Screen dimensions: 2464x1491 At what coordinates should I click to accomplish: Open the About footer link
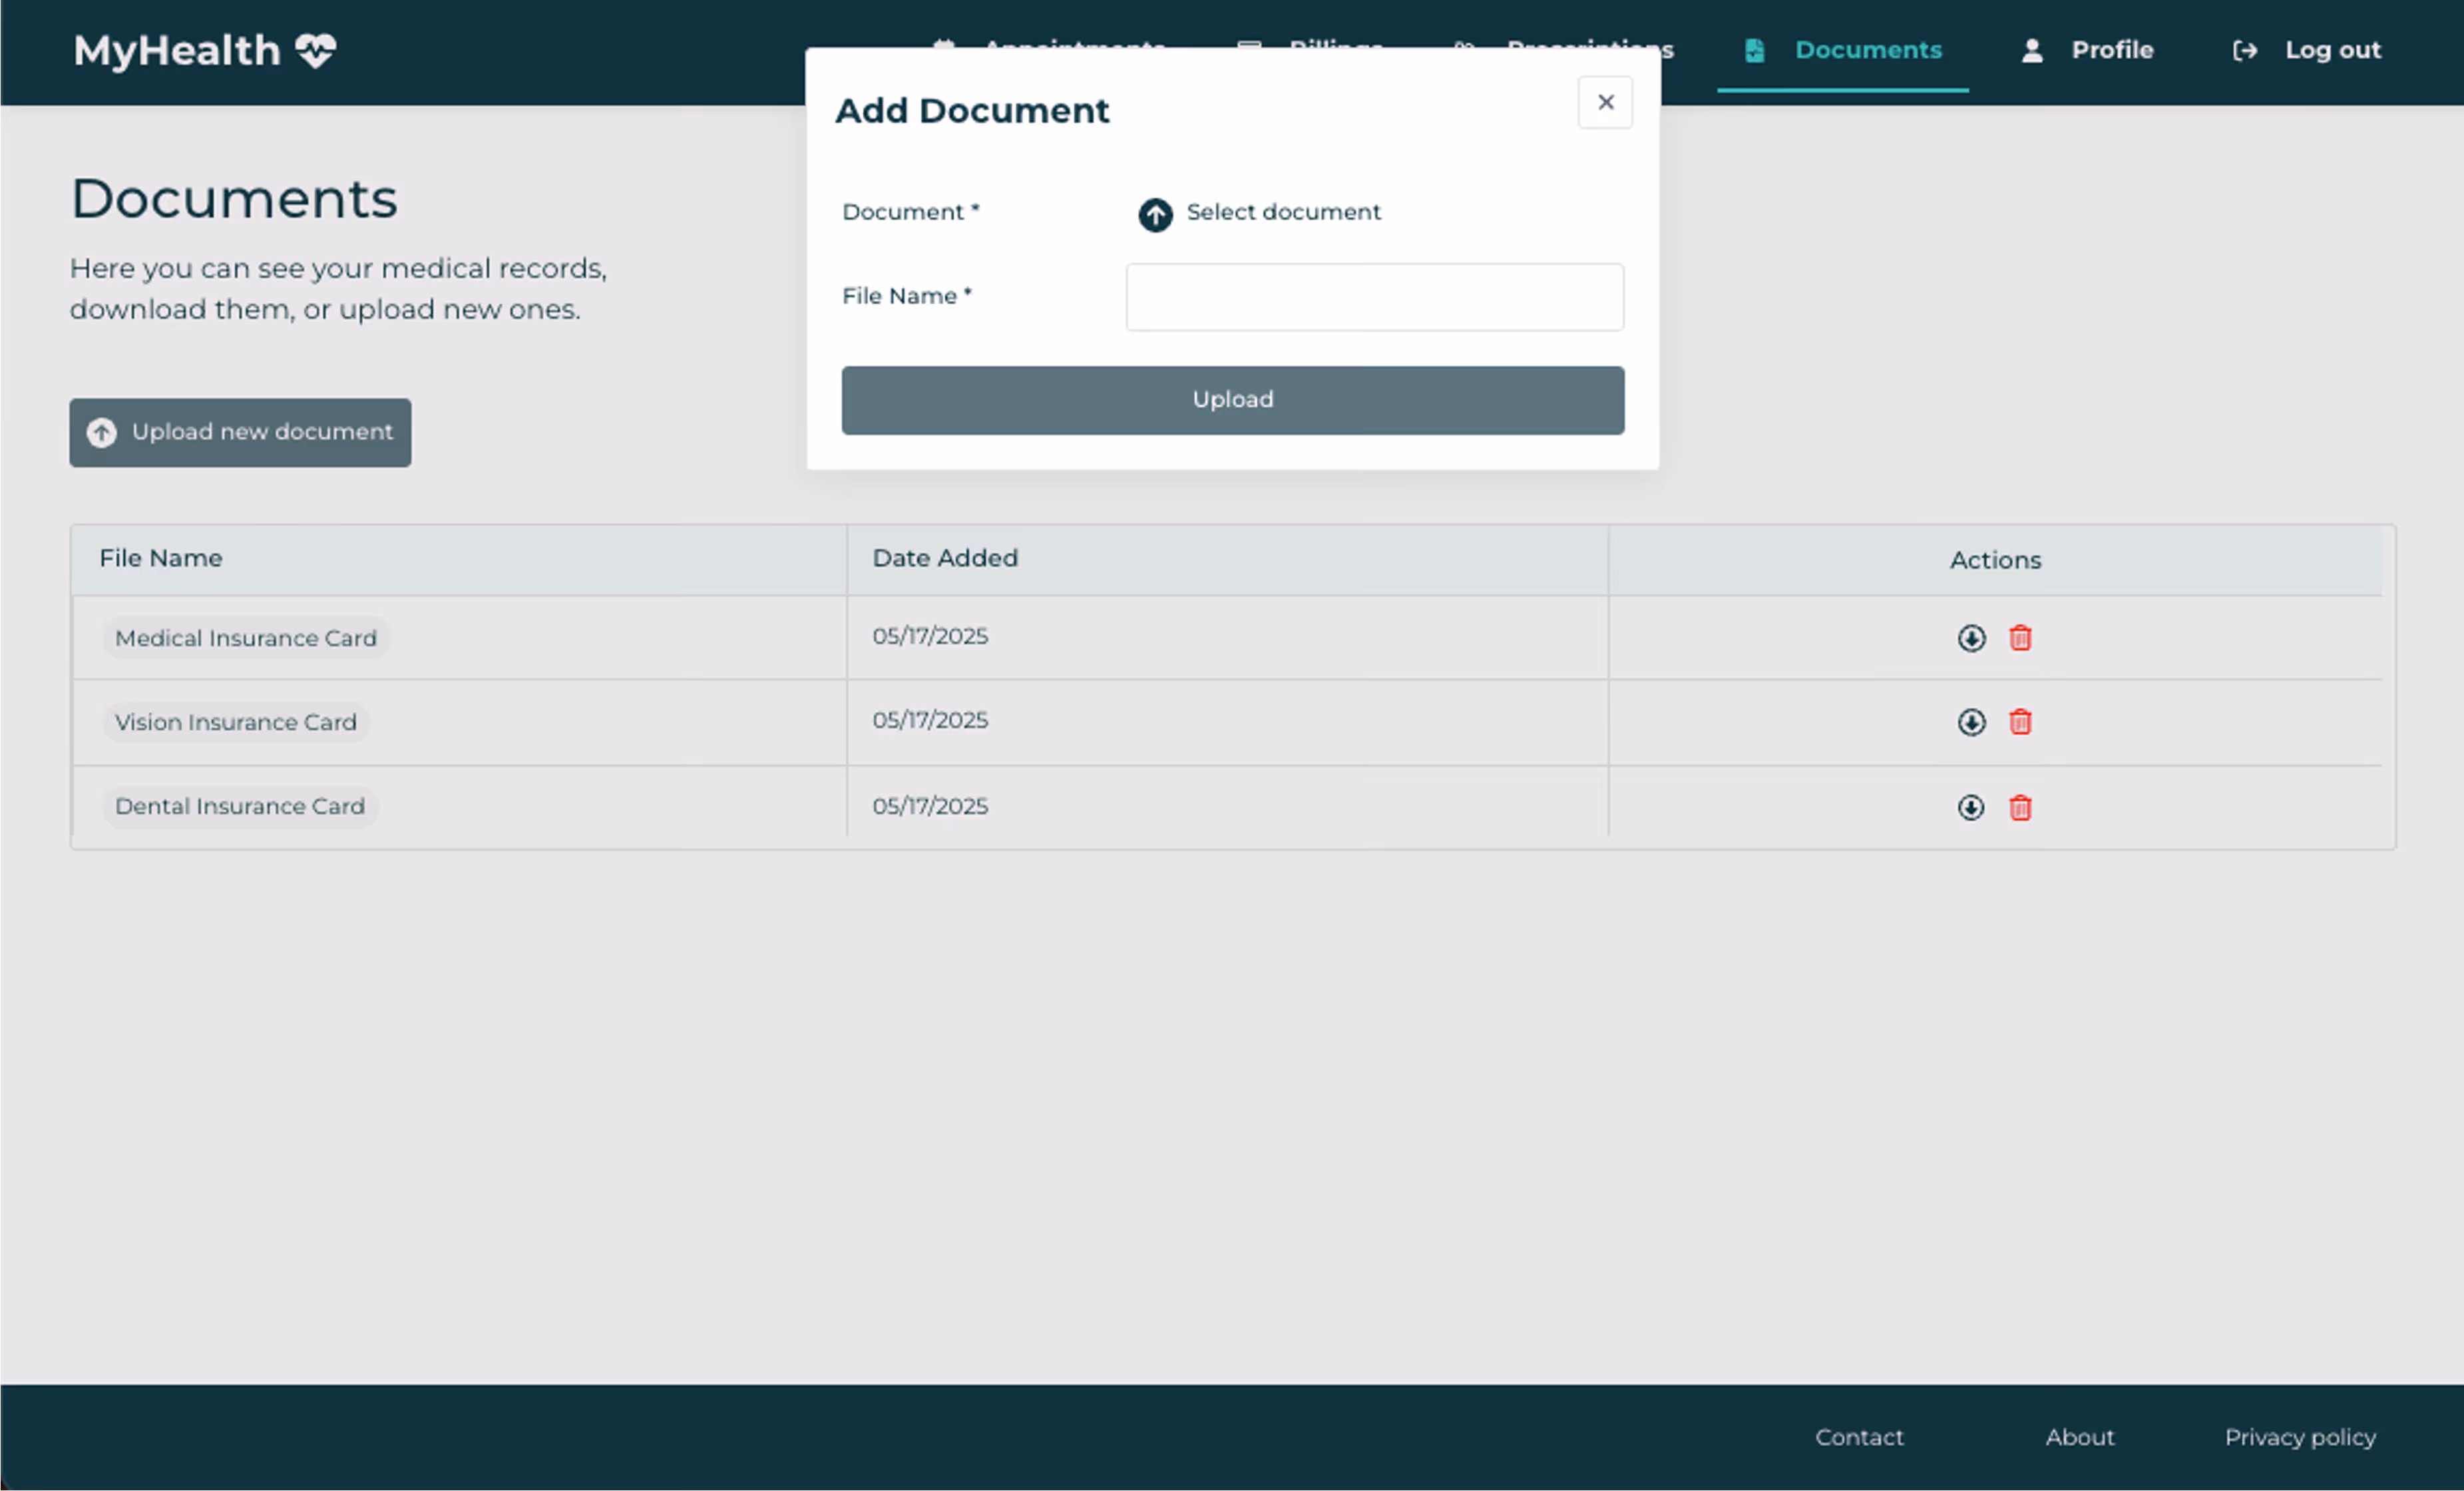pos(2080,1437)
